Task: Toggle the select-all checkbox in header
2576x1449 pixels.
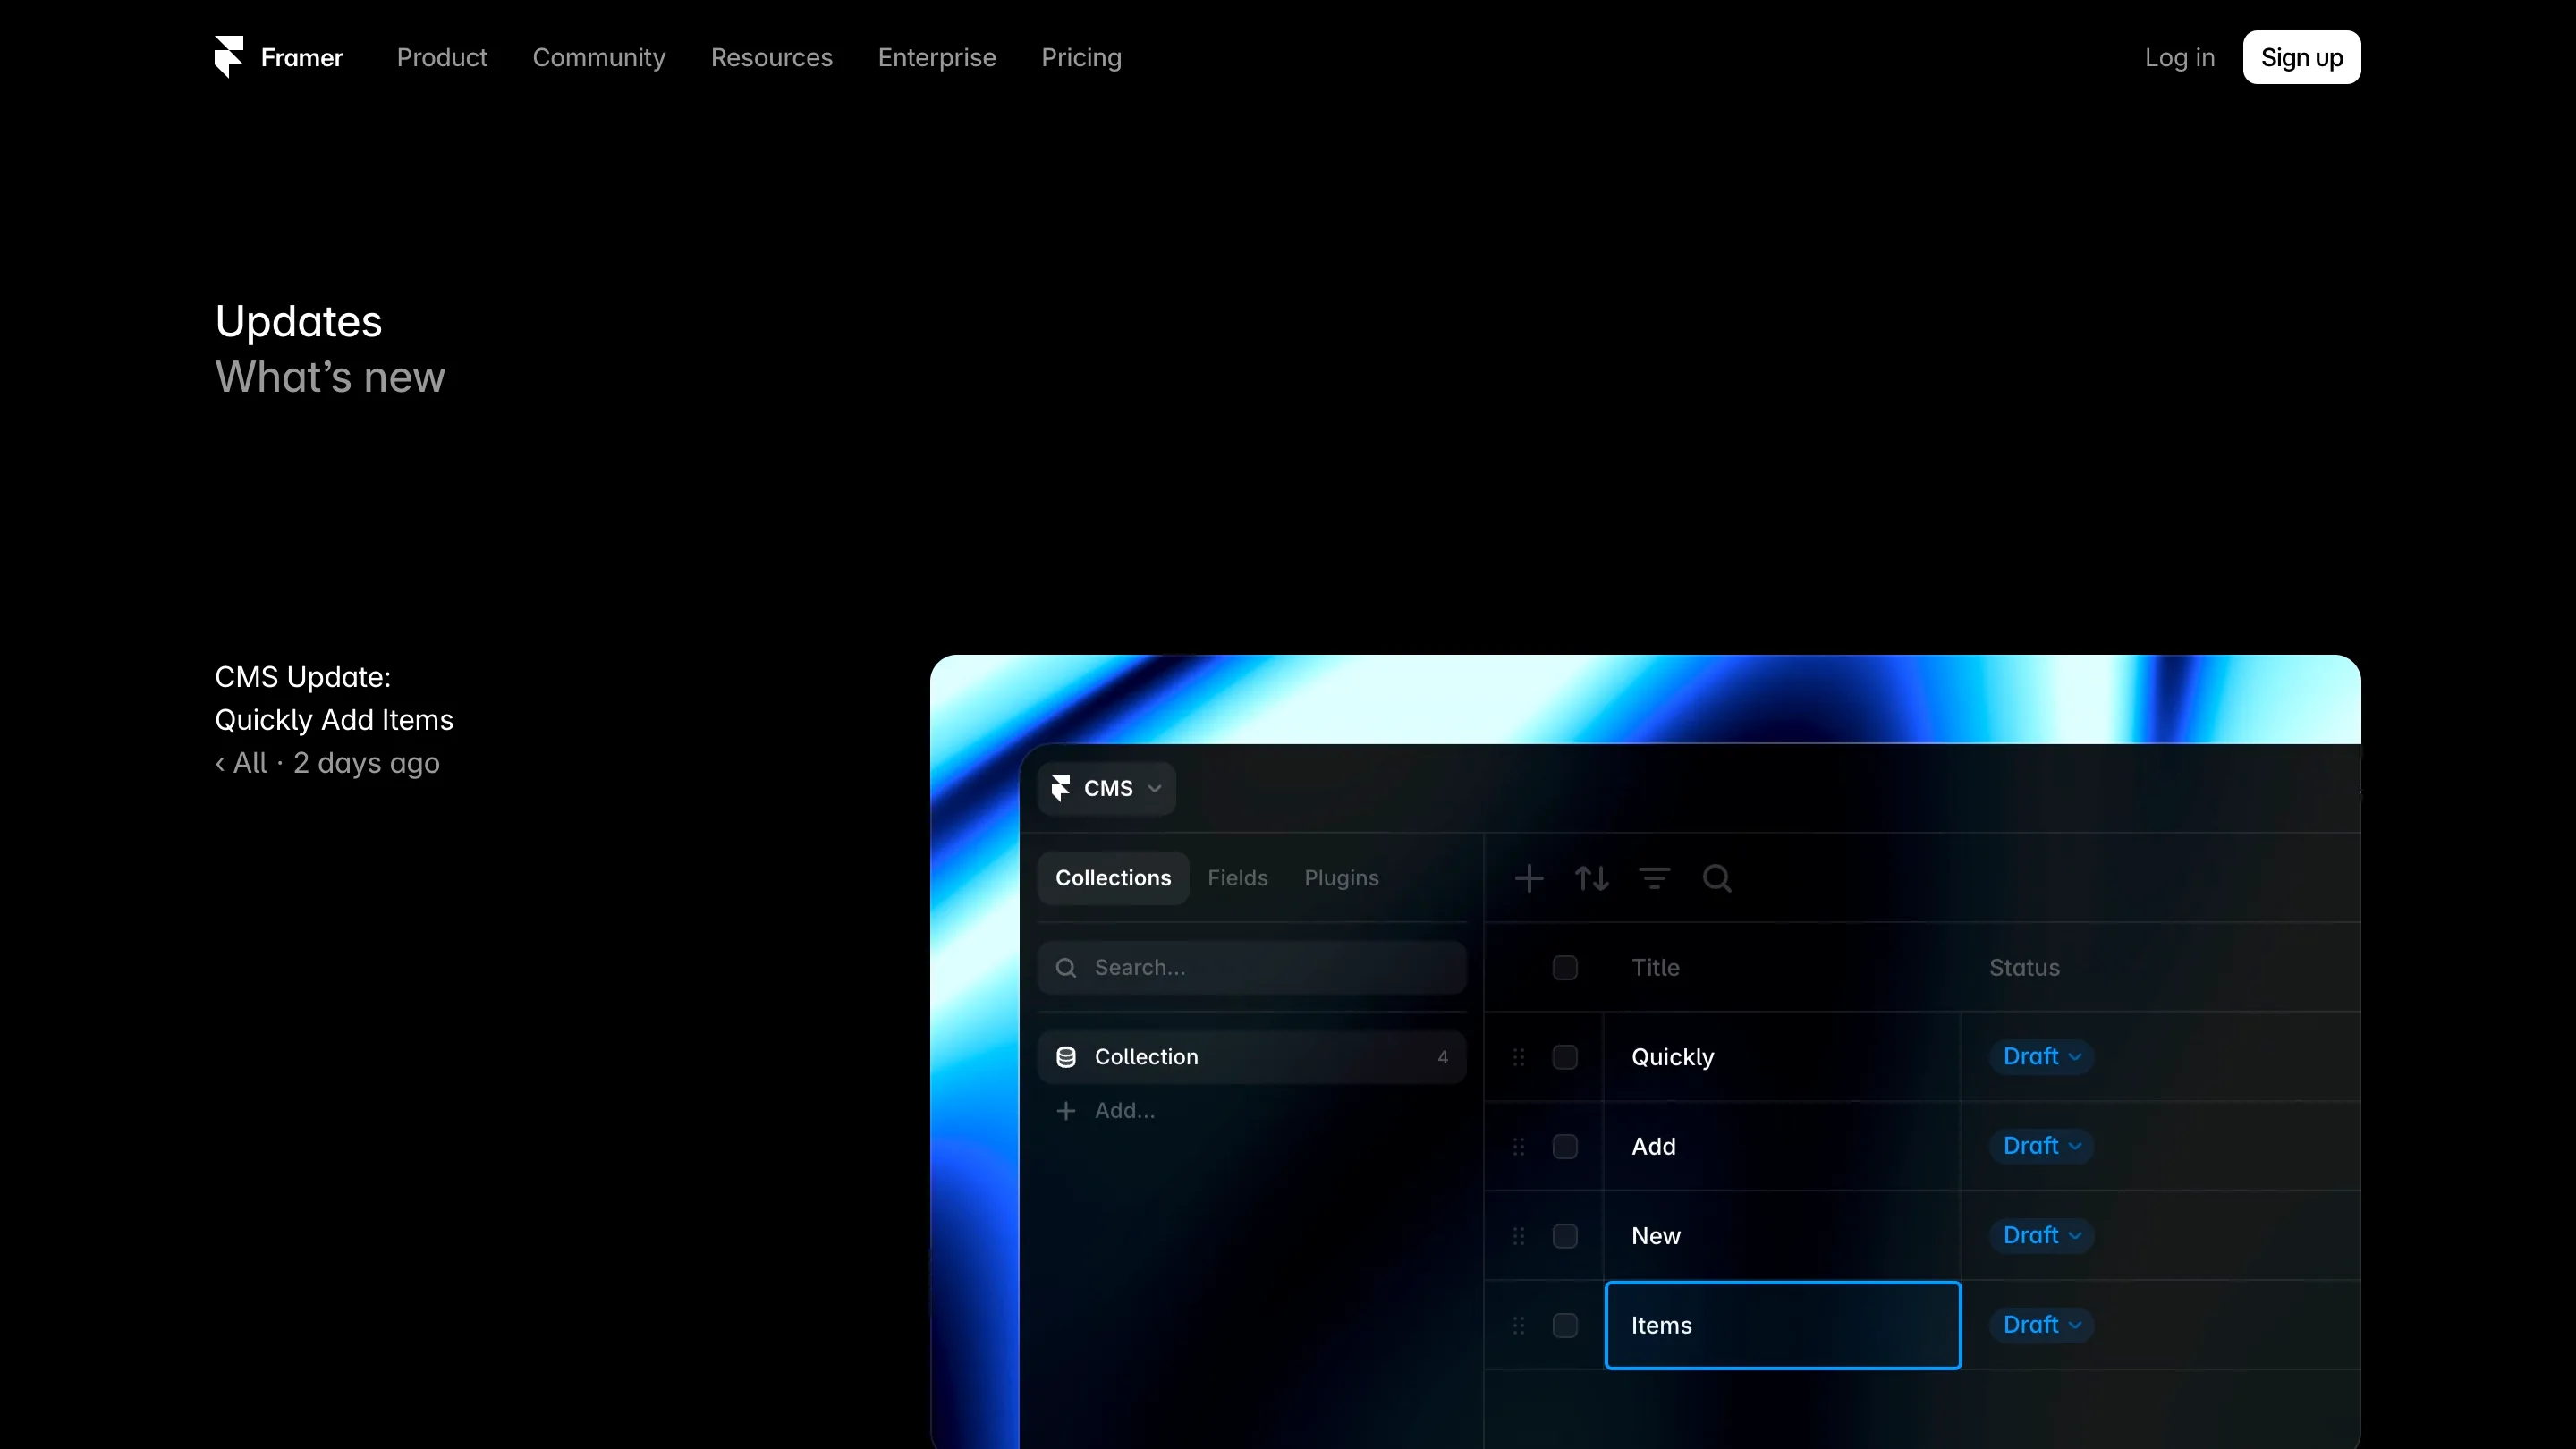Action: click(x=1565, y=968)
